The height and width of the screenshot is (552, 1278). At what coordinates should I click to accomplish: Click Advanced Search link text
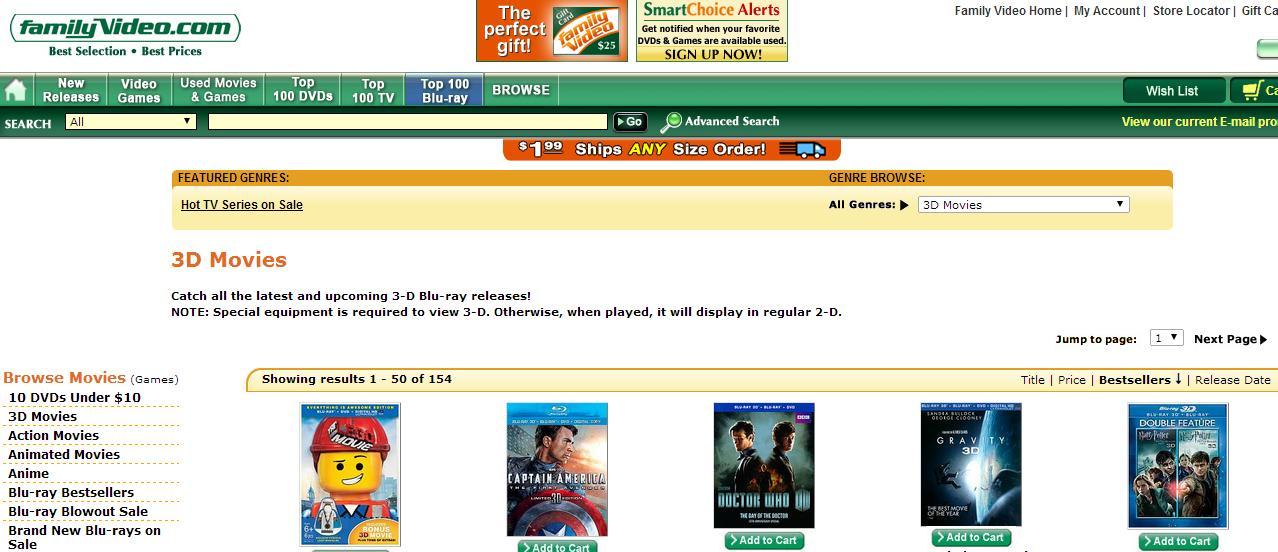732,121
